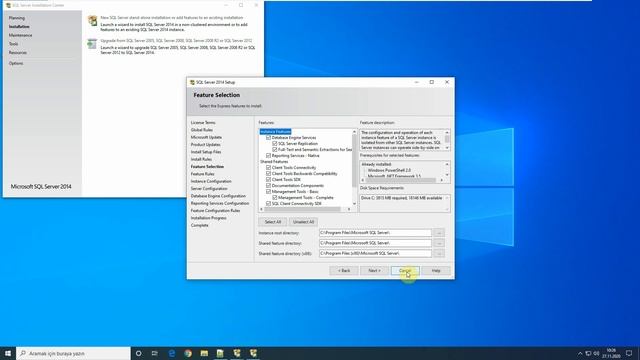Launch Google Chrome from taskbar
The image size is (640, 360).
[188, 353]
